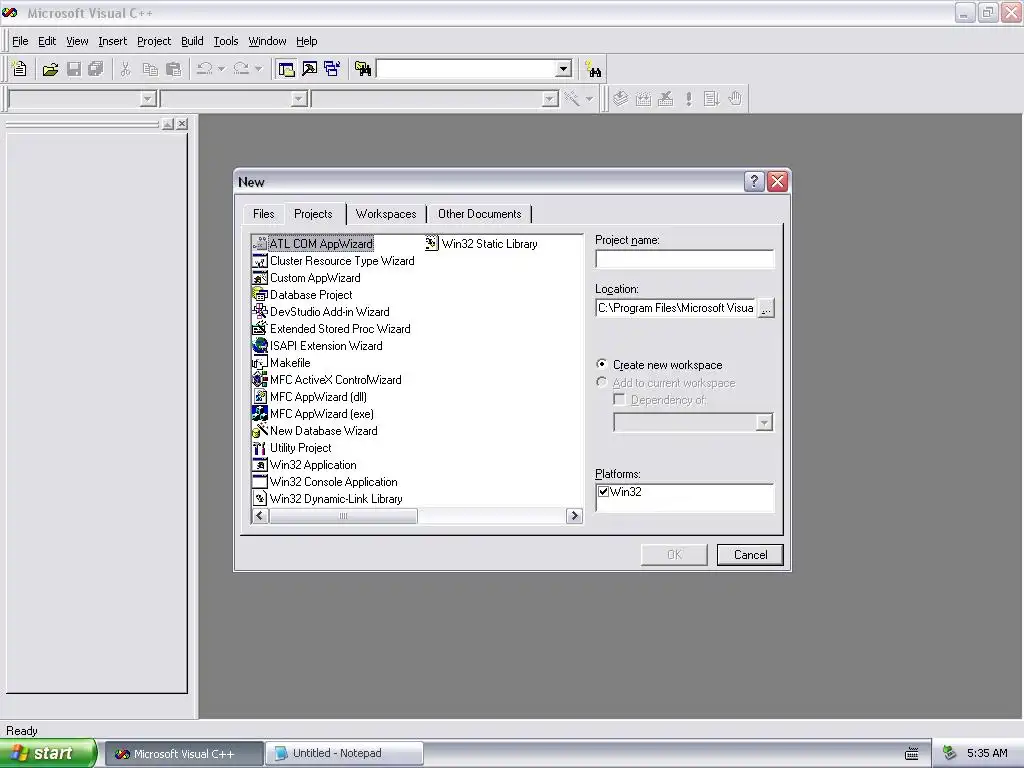Click the Save diskette toolbar icon
This screenshot has height=768, width=1024.
click(x=74, y=69)
